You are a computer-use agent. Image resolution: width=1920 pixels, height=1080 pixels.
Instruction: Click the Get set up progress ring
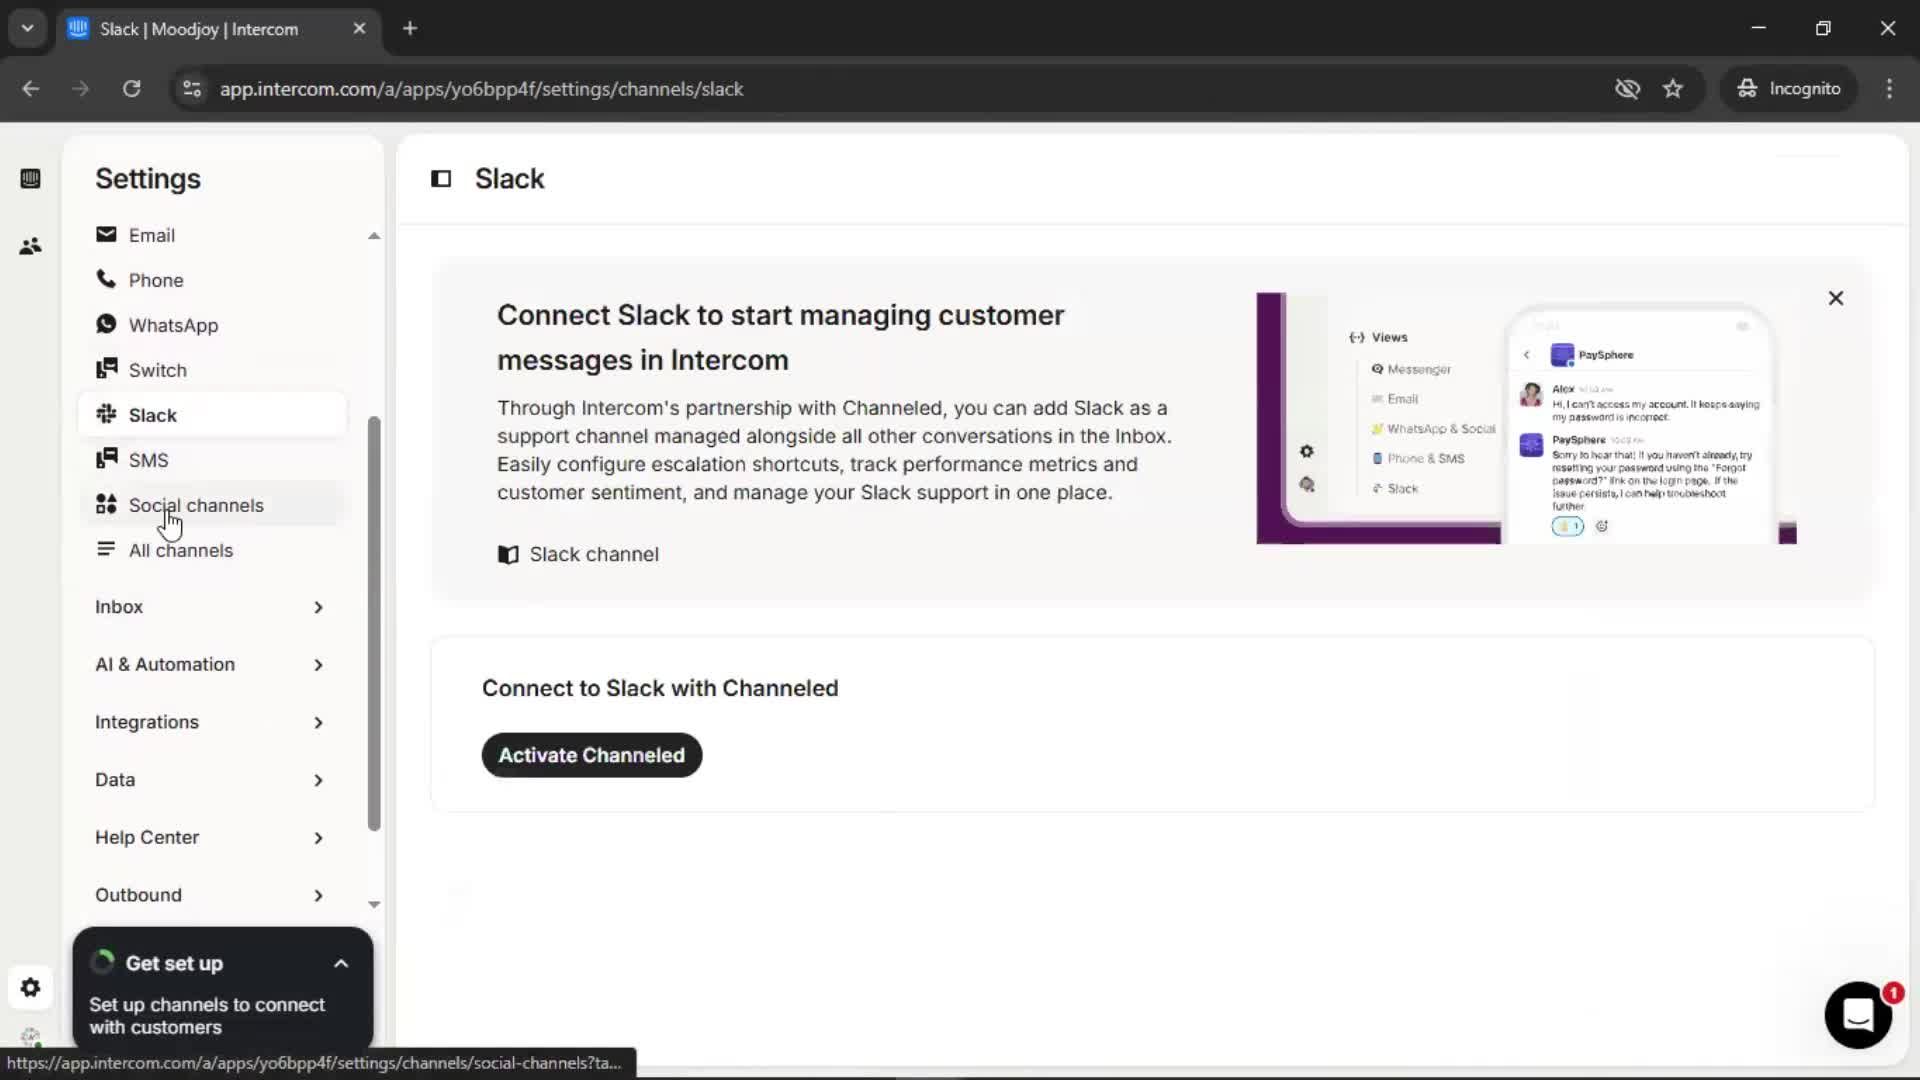103,963
